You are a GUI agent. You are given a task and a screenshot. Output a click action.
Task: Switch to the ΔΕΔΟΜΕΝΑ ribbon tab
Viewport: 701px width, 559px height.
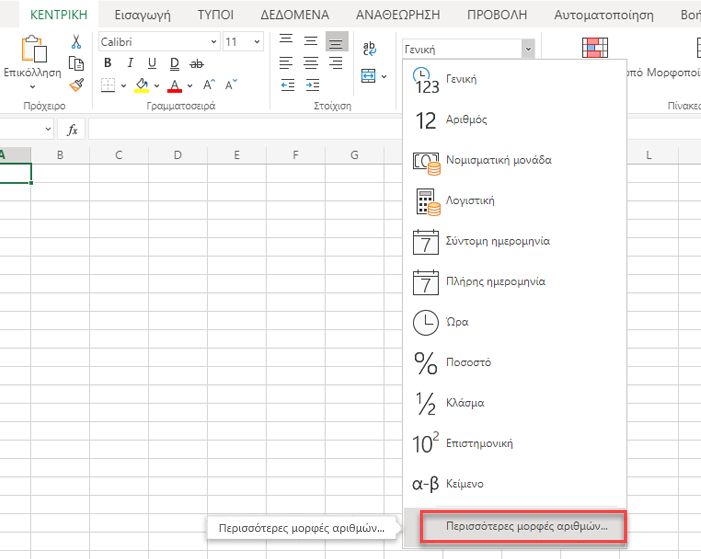[x=295, y=15]
